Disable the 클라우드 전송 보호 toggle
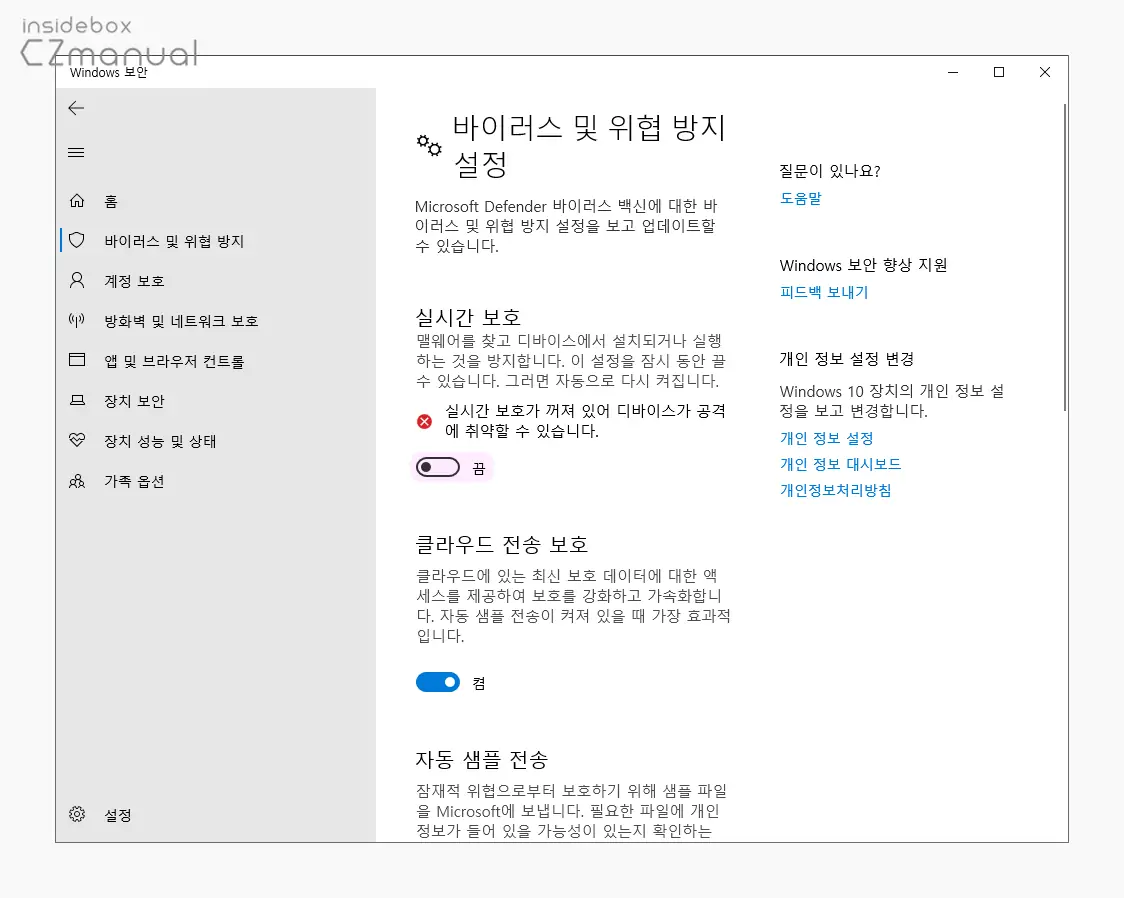 (x=437, y=682)
